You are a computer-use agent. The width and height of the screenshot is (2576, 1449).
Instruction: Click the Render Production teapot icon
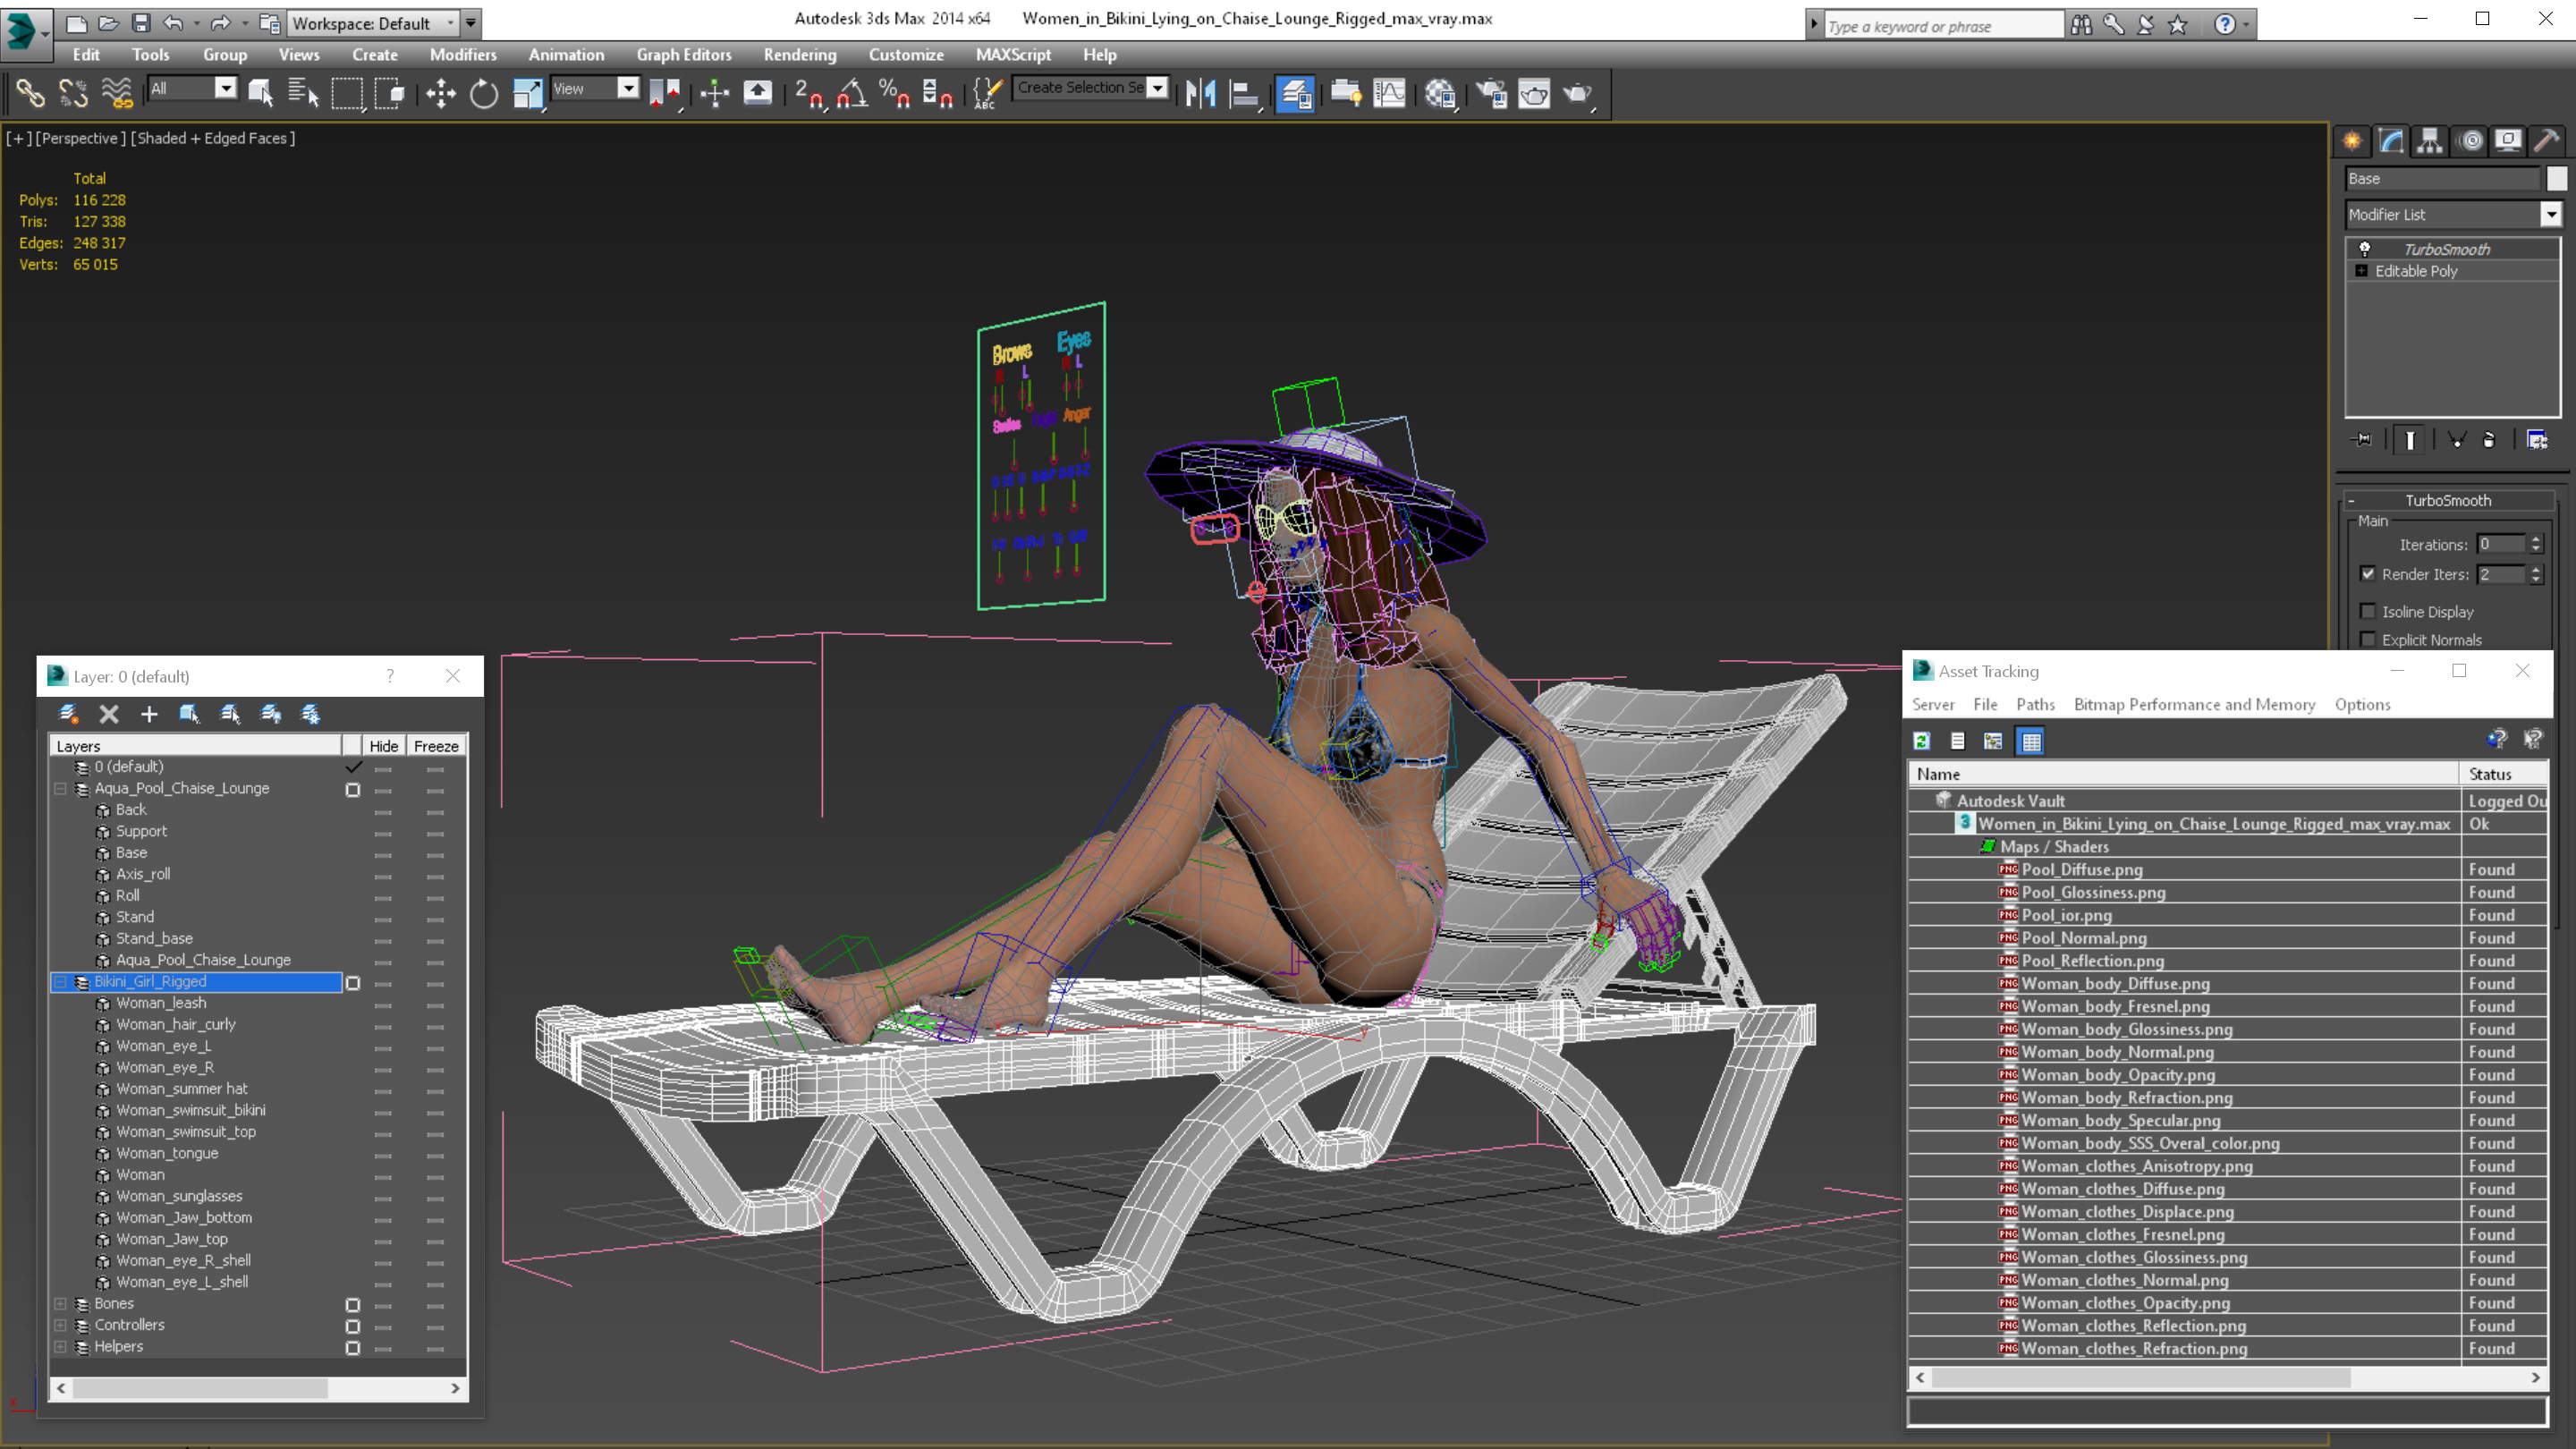1578,93
